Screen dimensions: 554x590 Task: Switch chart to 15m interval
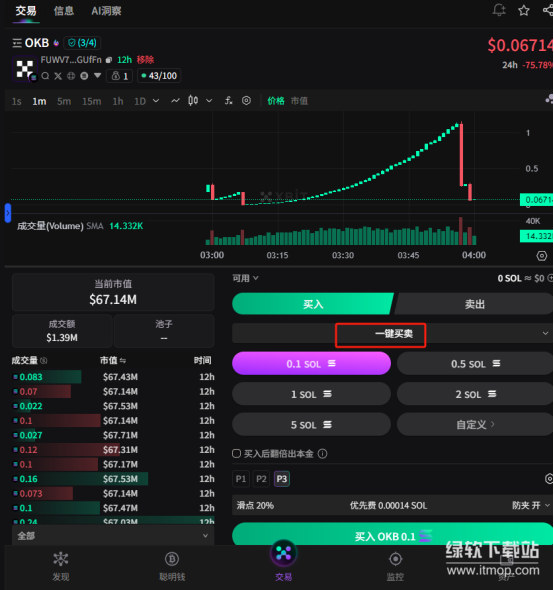tap(91, 101)
